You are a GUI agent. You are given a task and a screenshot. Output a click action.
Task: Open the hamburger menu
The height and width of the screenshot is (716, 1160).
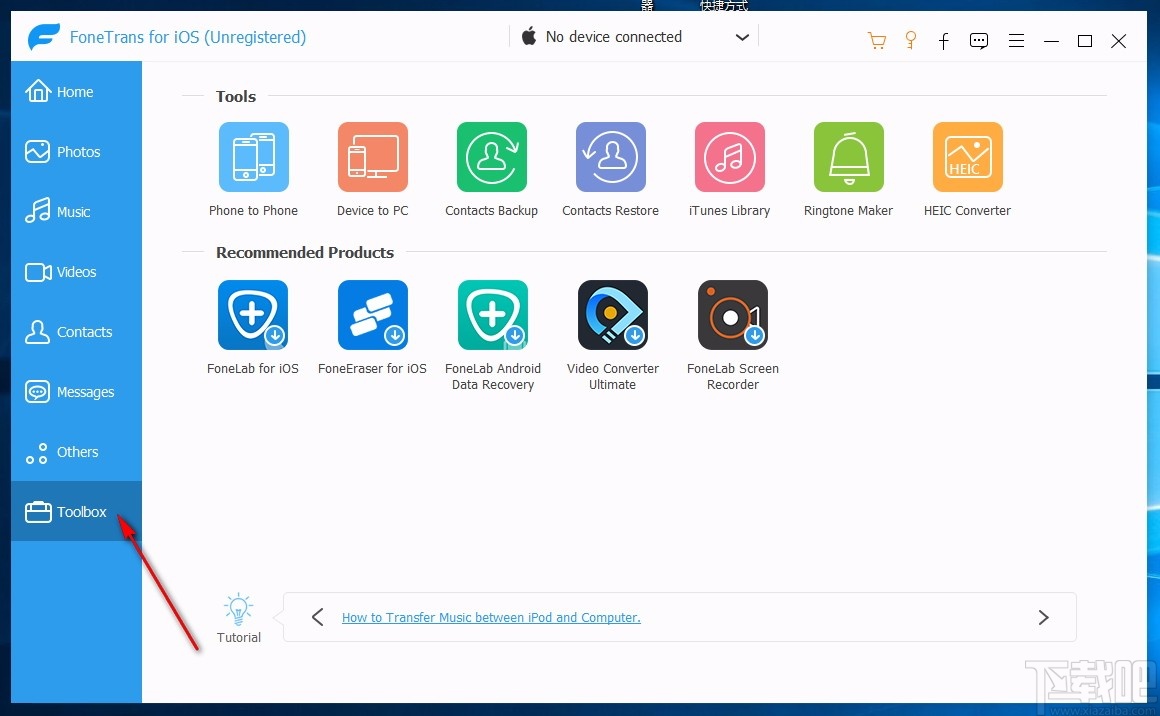coord(1016,40)
